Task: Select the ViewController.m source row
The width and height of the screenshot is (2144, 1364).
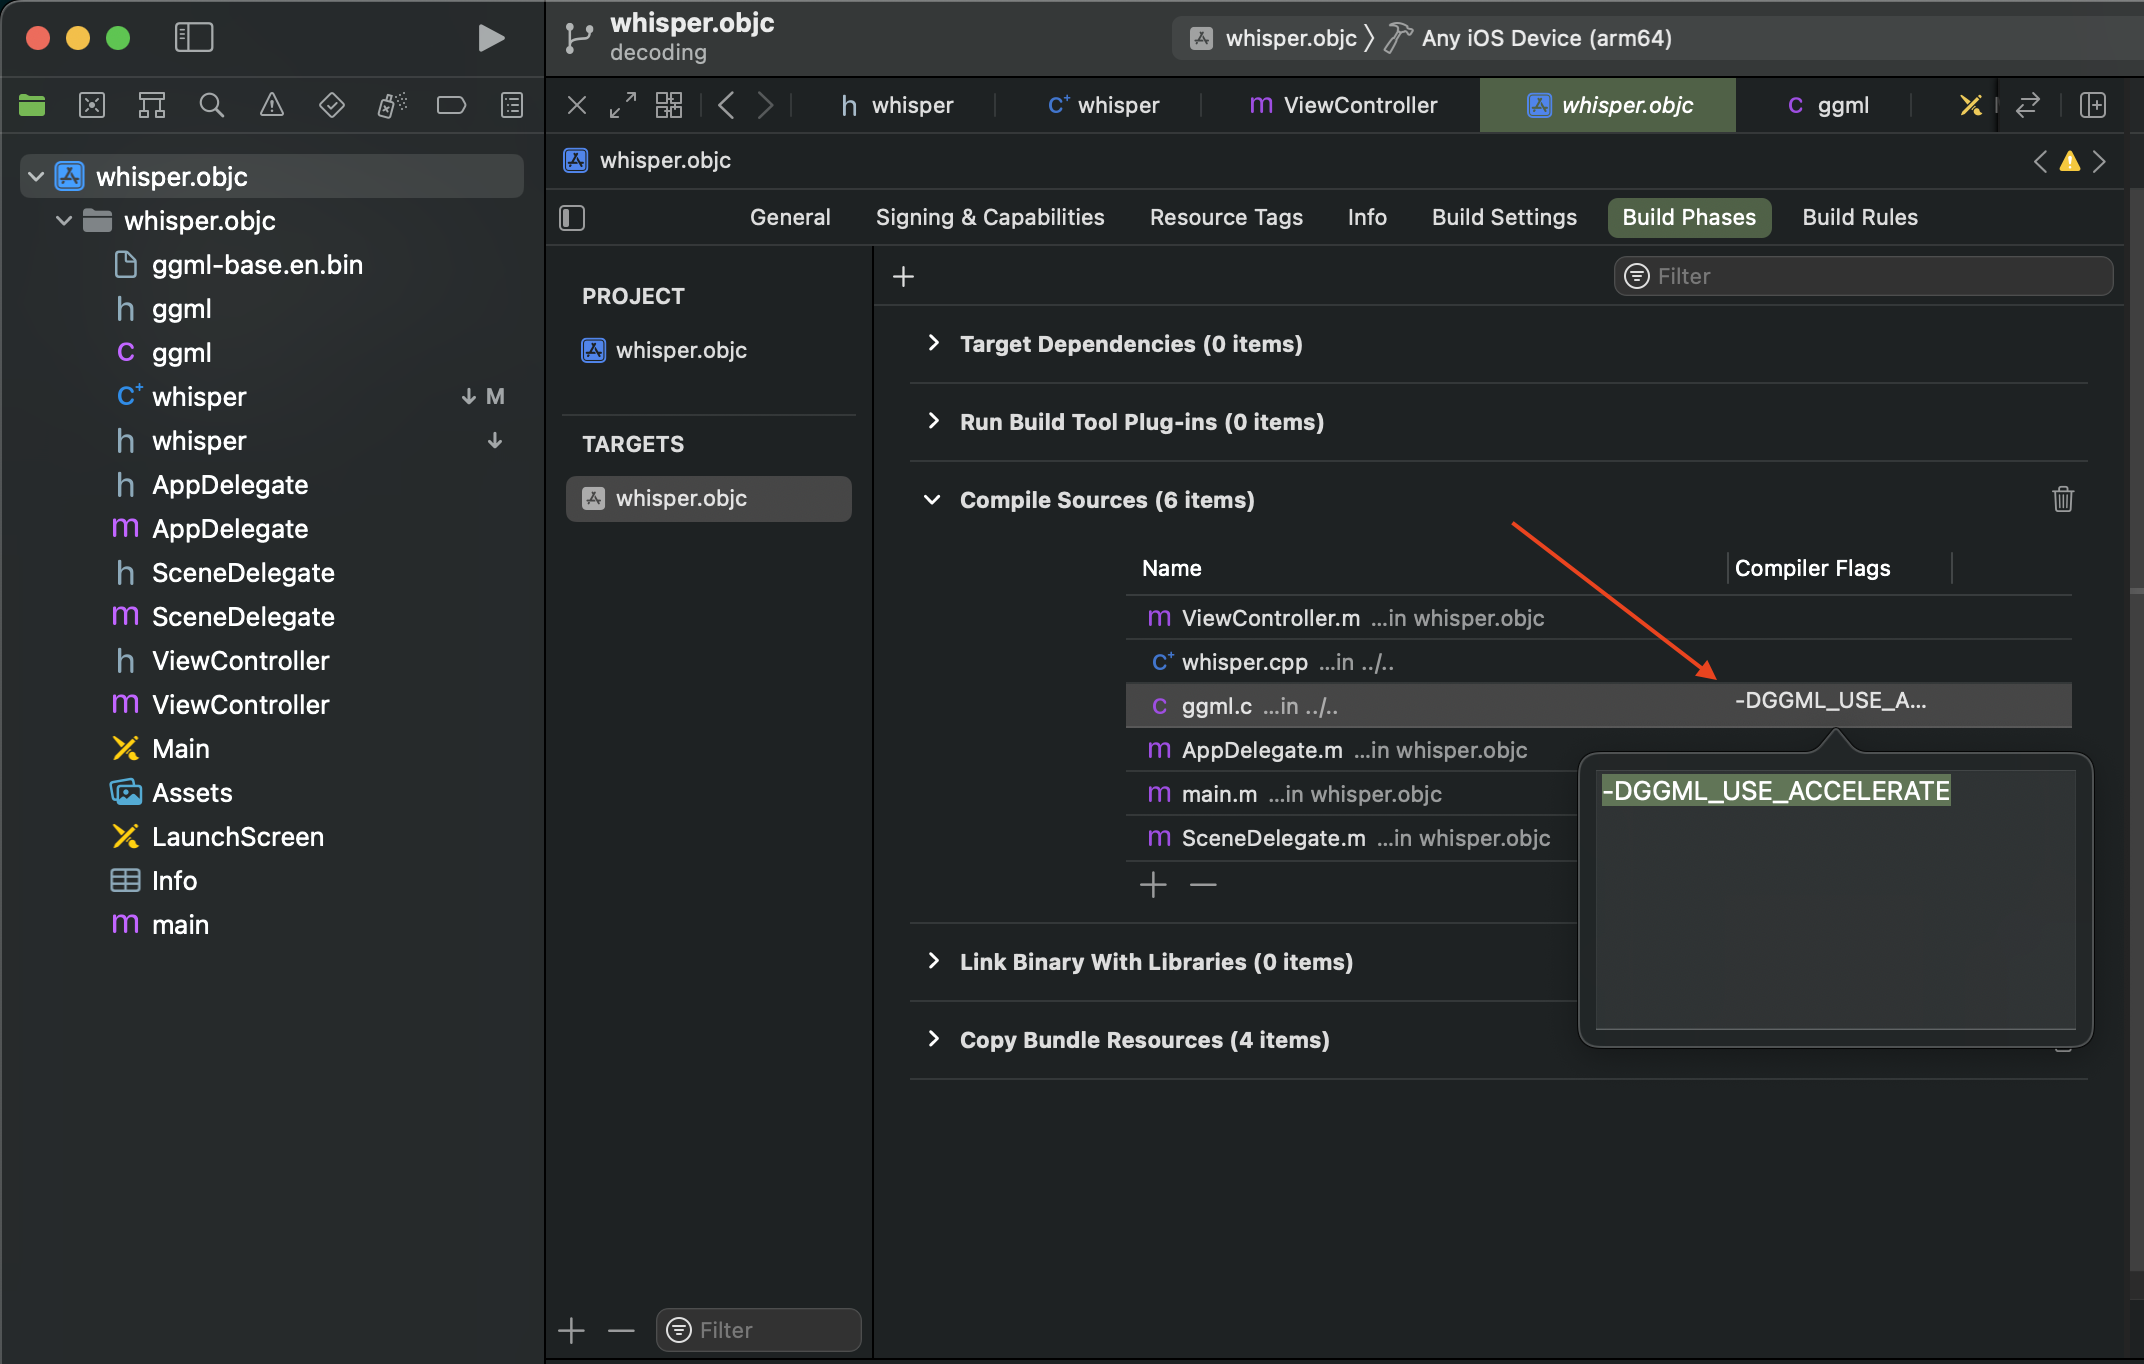Action: click(x=1598, y=618)
